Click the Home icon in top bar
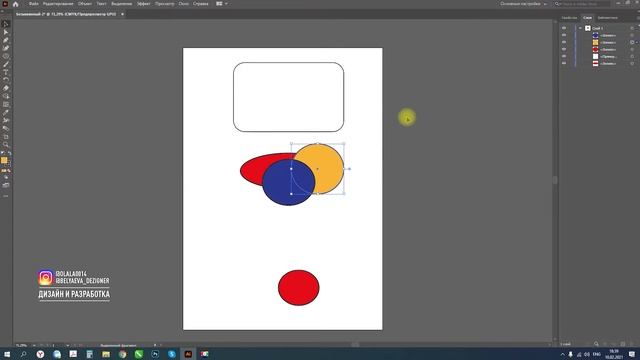 point(16,4)
